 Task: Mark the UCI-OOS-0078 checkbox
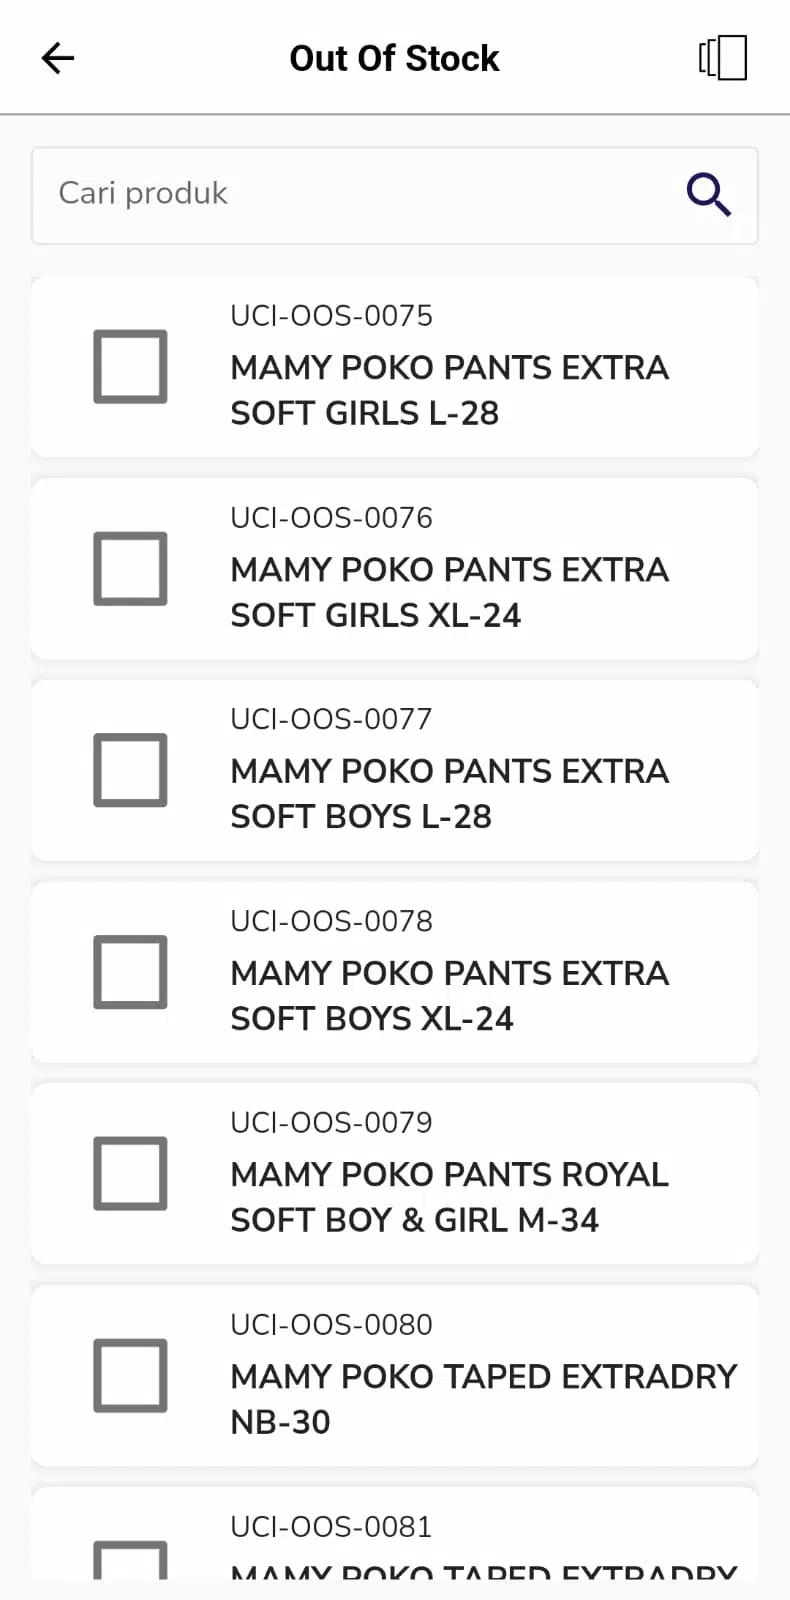click(x=130, y=972)
